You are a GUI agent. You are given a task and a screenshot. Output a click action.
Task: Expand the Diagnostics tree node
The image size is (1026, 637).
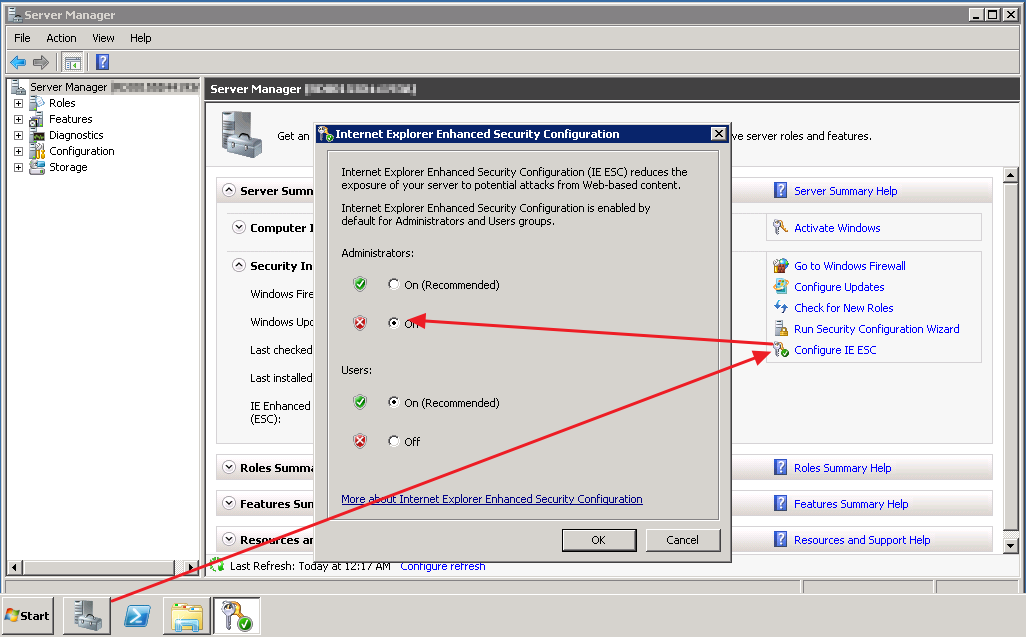point(18,135)
